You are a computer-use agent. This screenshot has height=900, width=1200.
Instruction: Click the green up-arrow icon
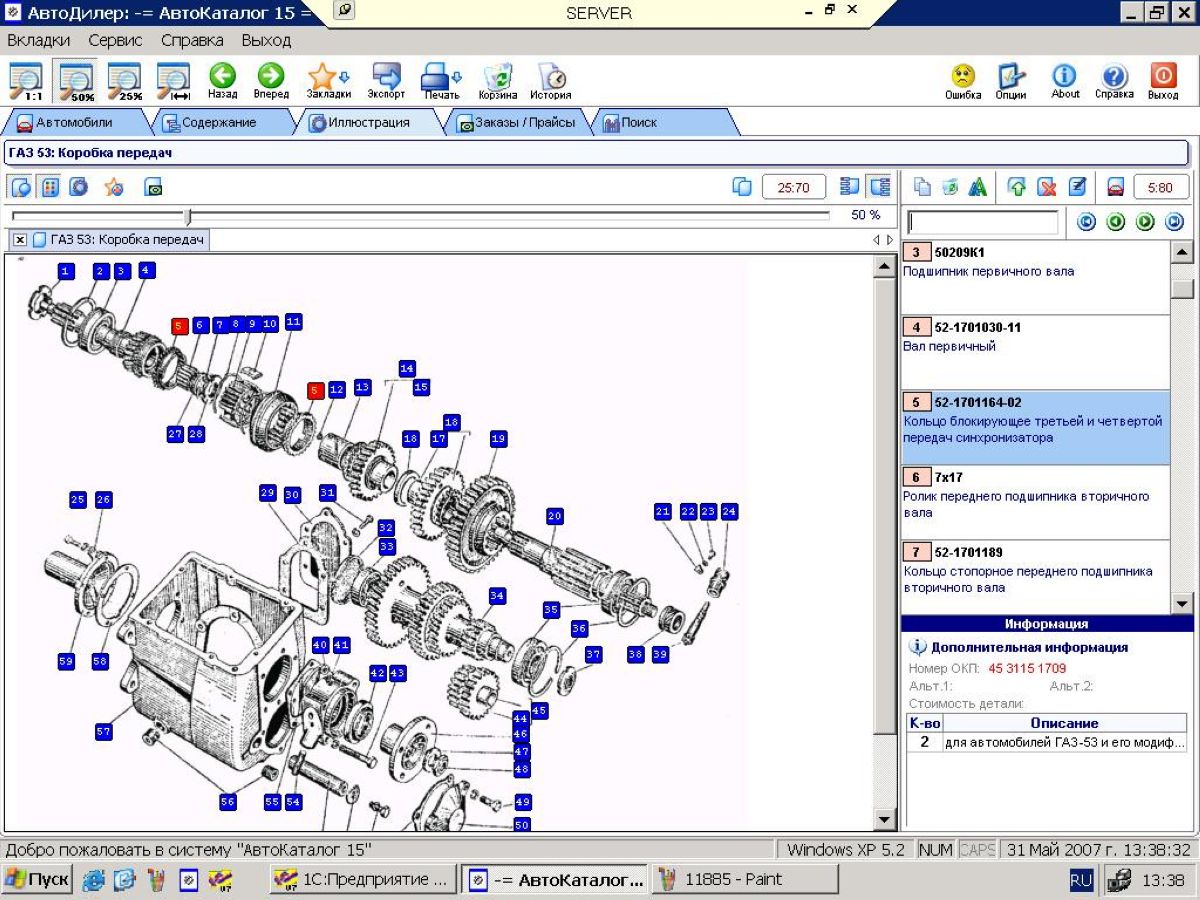[x=1017, y=186]
